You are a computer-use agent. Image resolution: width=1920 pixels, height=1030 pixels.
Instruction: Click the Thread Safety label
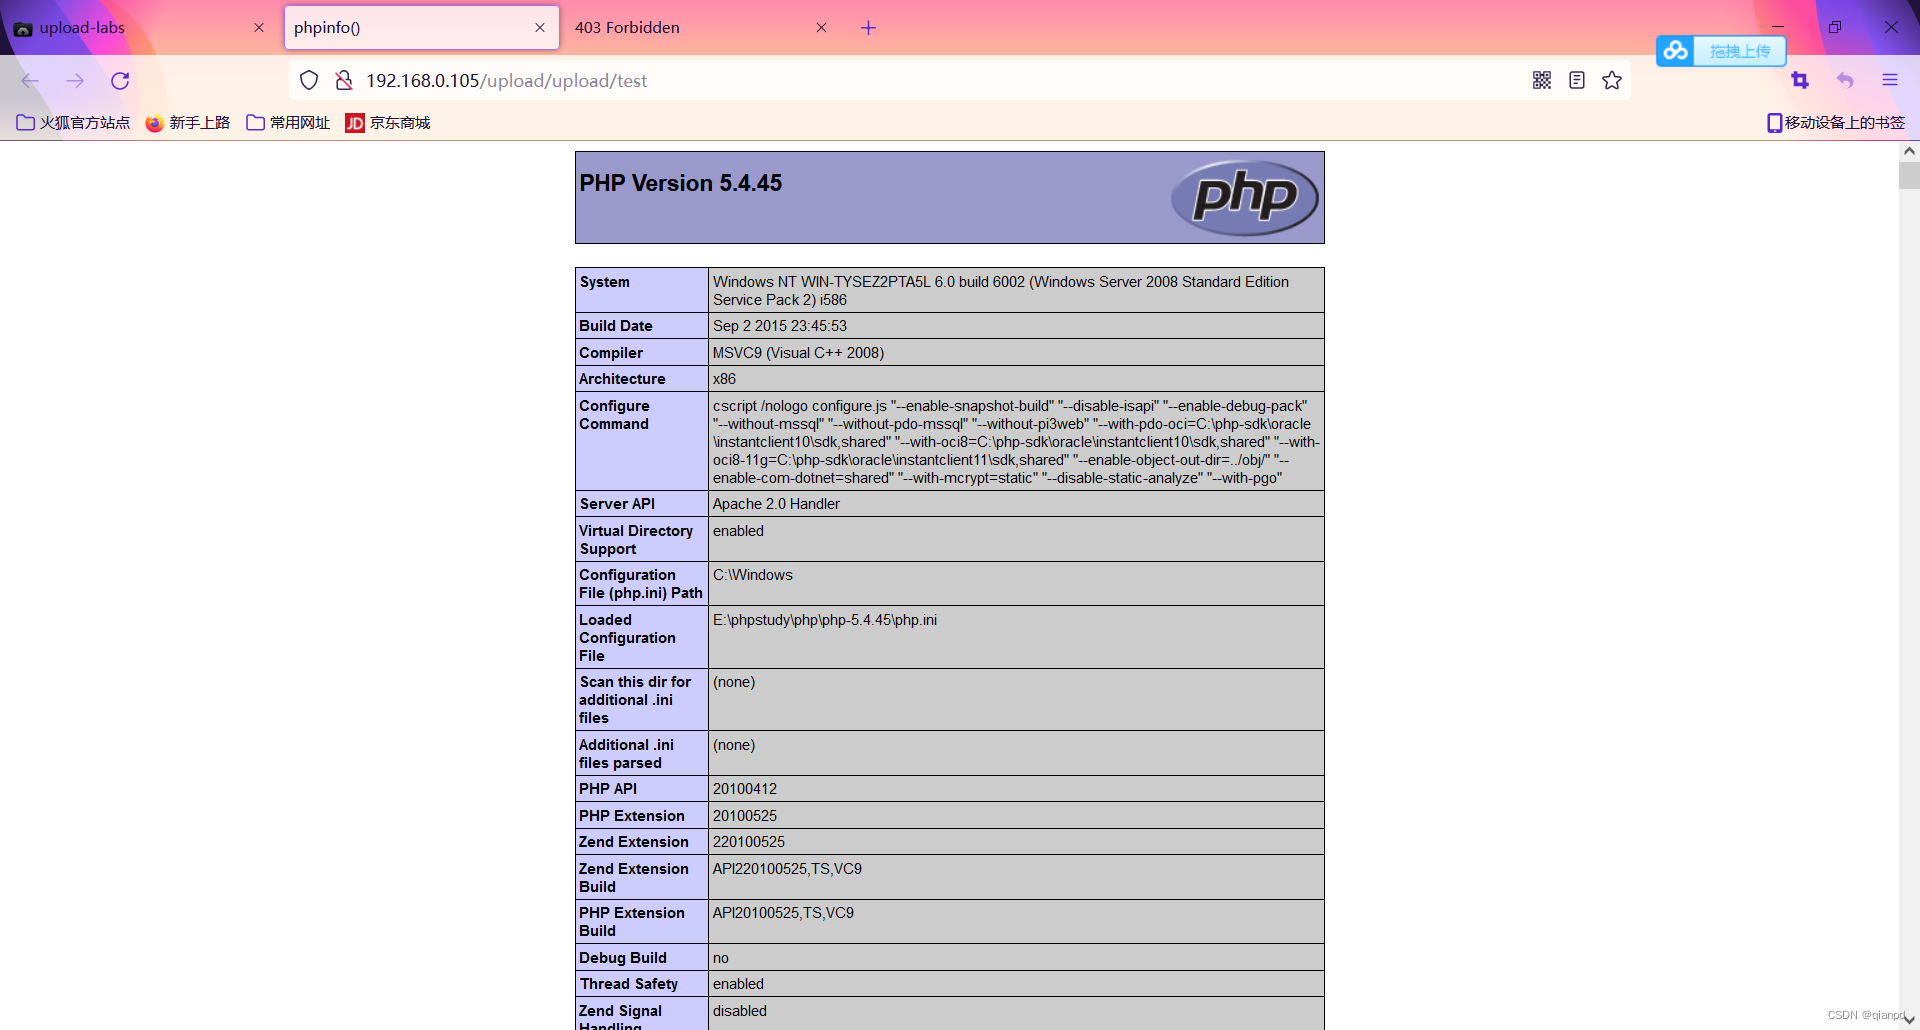(x=629, y=984)
